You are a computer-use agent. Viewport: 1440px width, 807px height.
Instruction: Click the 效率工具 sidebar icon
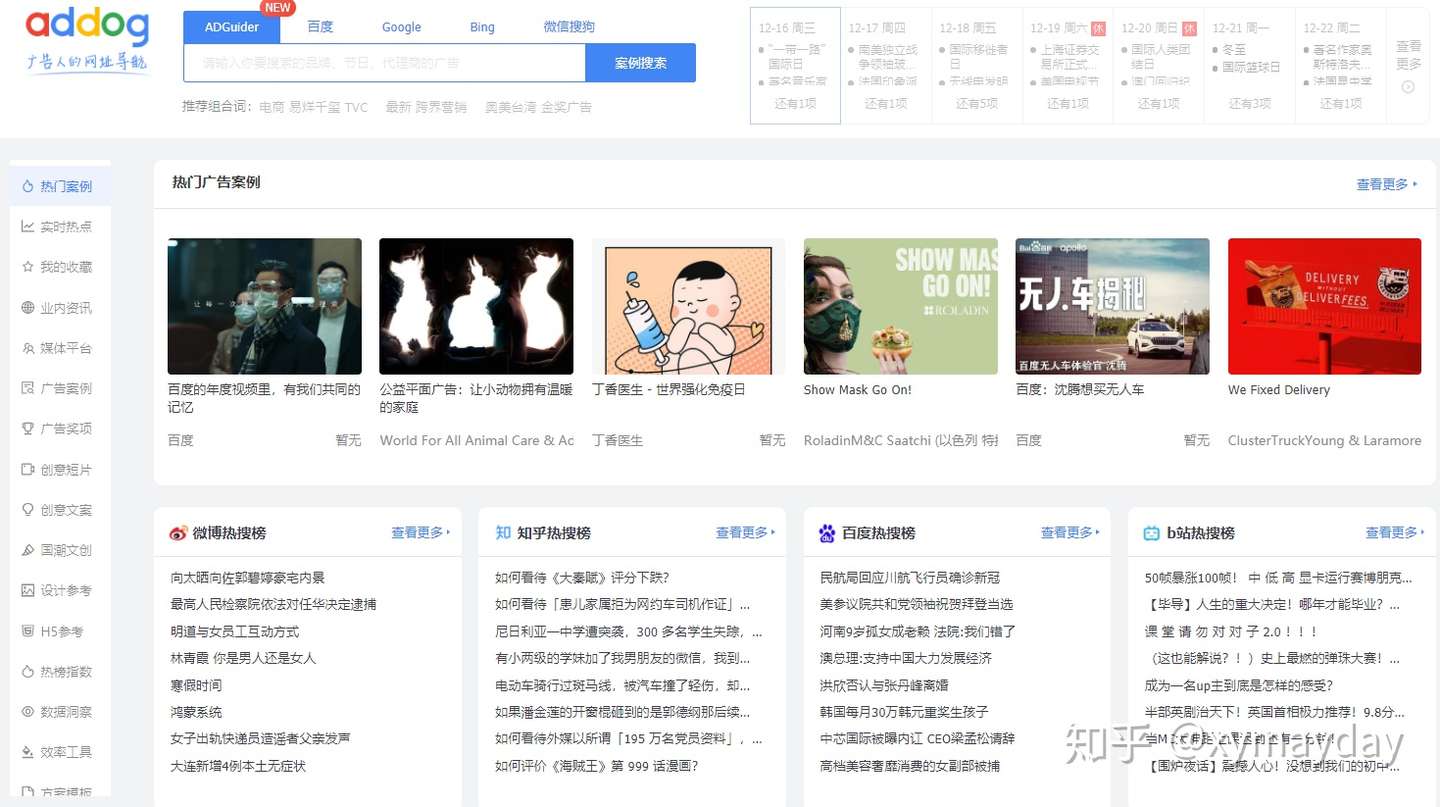tap(27, 752)
